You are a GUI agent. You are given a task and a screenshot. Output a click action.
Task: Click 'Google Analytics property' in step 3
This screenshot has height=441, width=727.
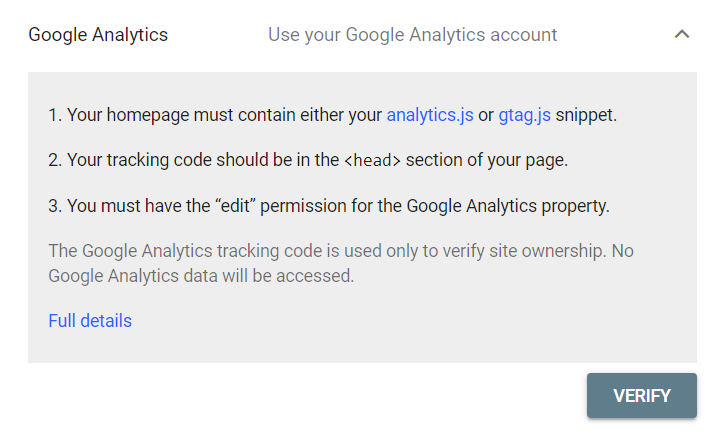point(508,205)
